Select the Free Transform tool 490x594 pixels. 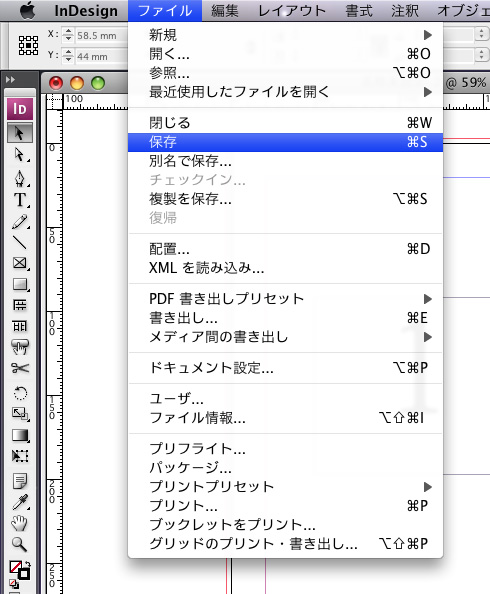(19, 456)
